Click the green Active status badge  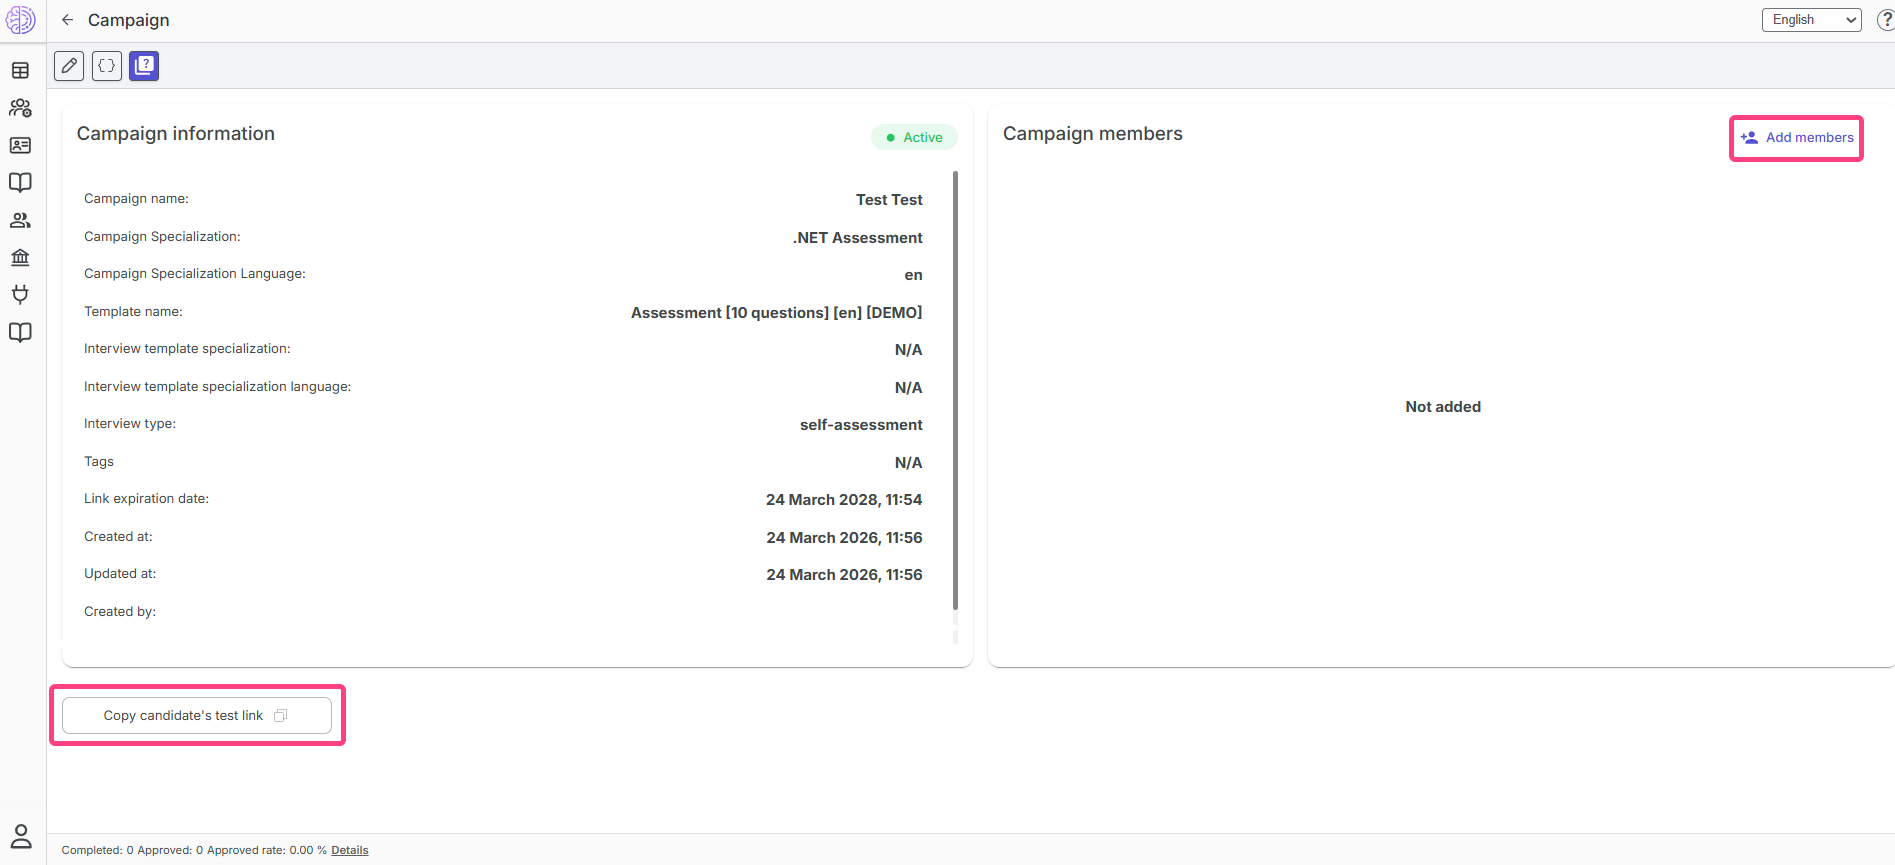(914, 138)
